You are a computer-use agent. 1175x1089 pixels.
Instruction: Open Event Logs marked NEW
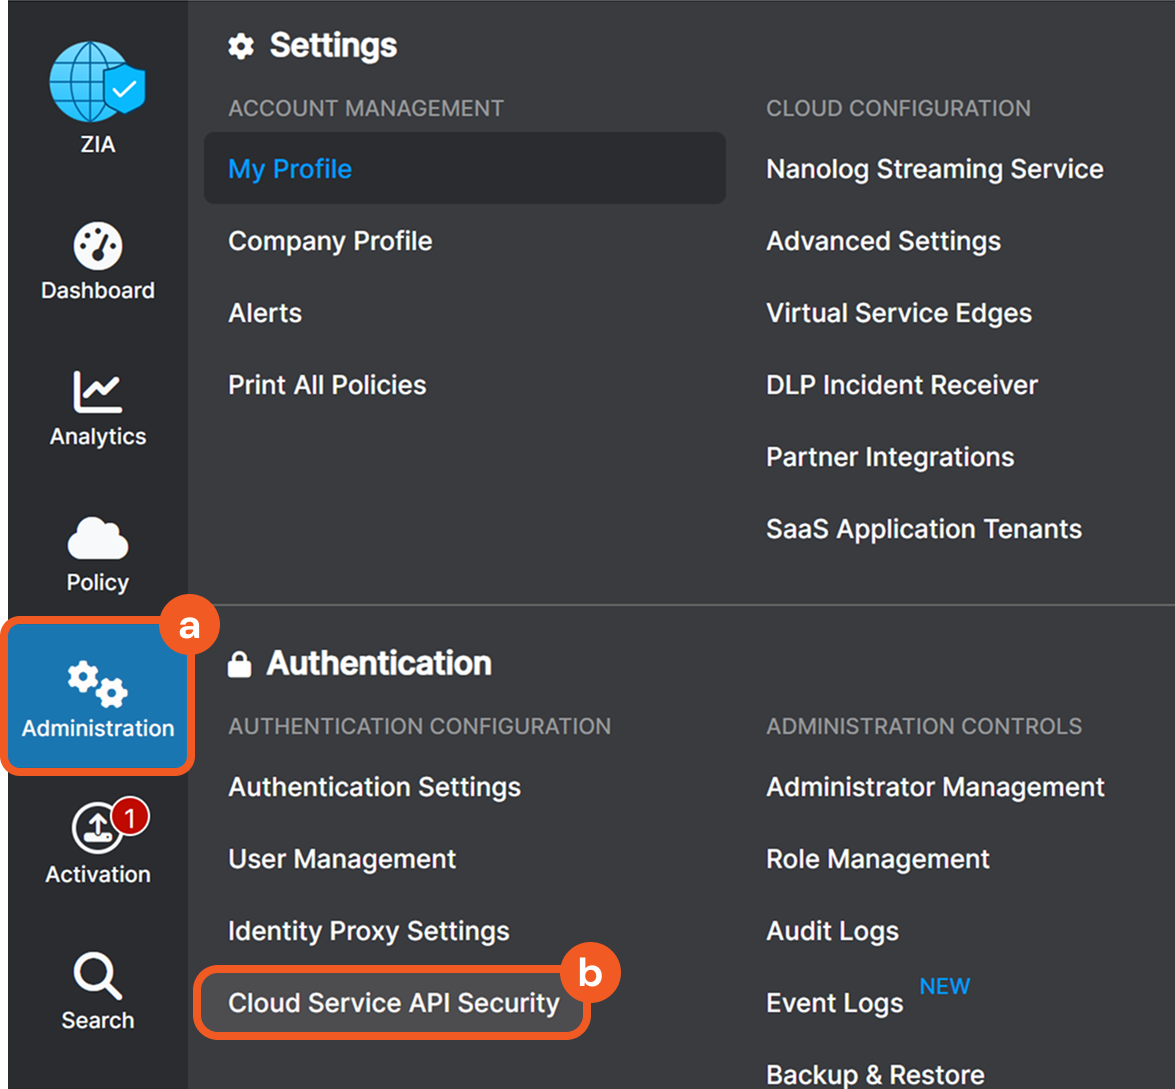834,1003
